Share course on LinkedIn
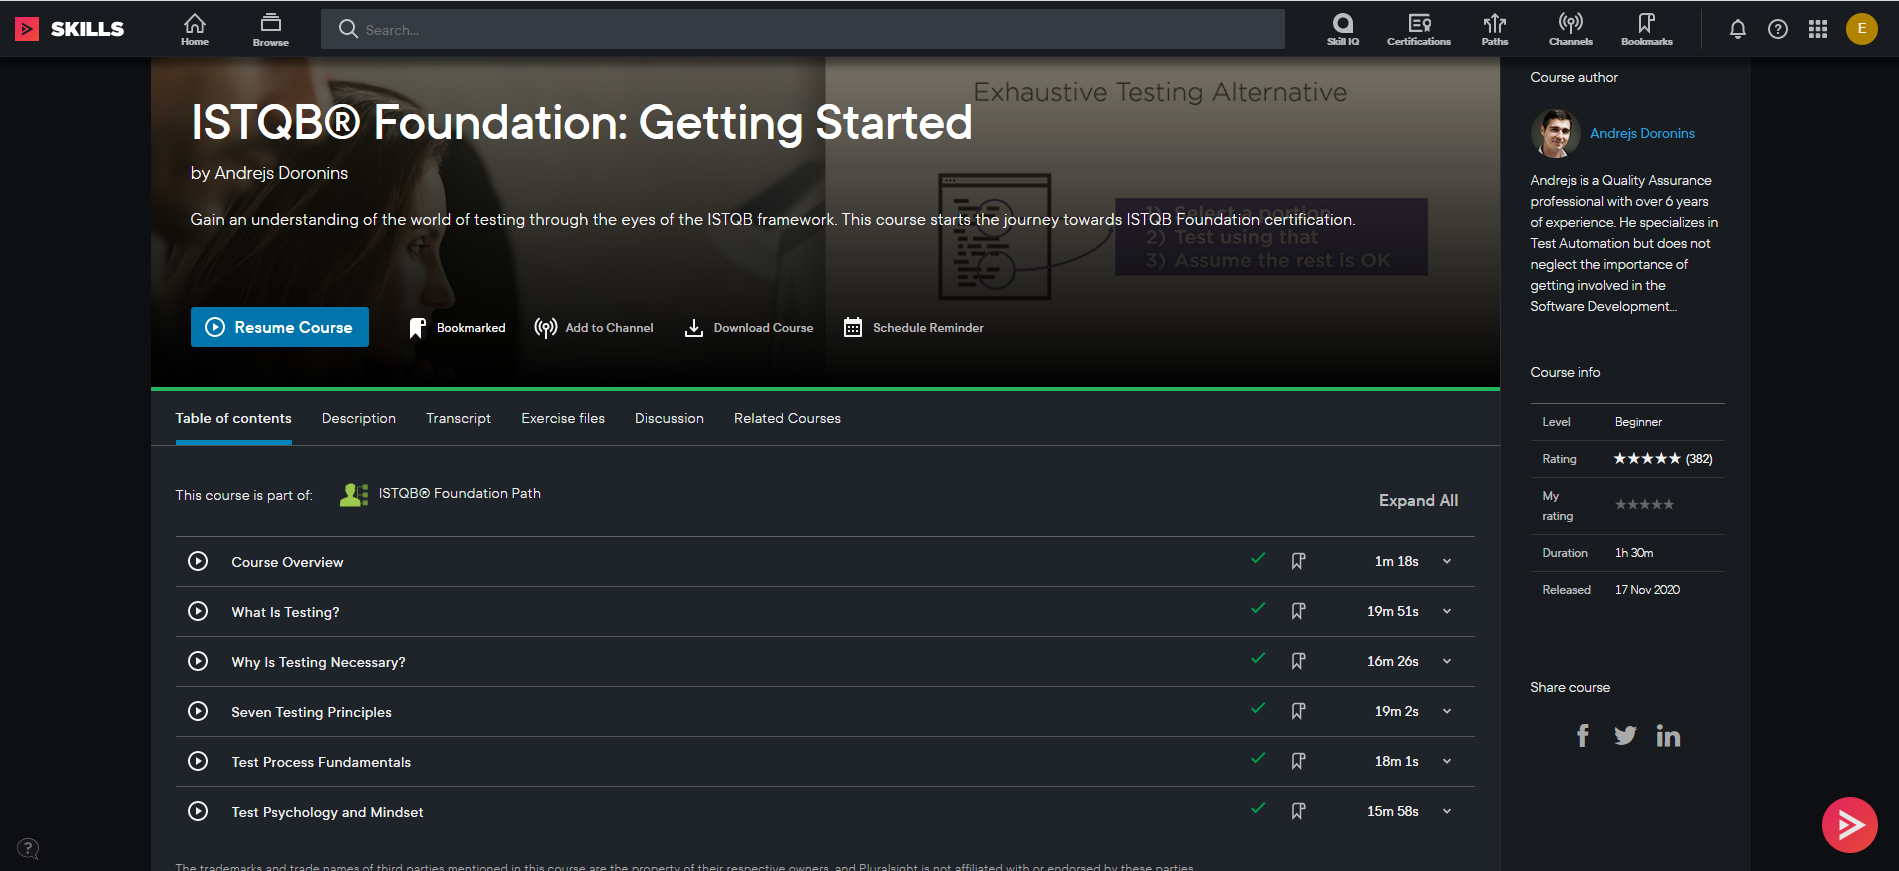Screen dimensions: 1899x871 coord(1668,736)
